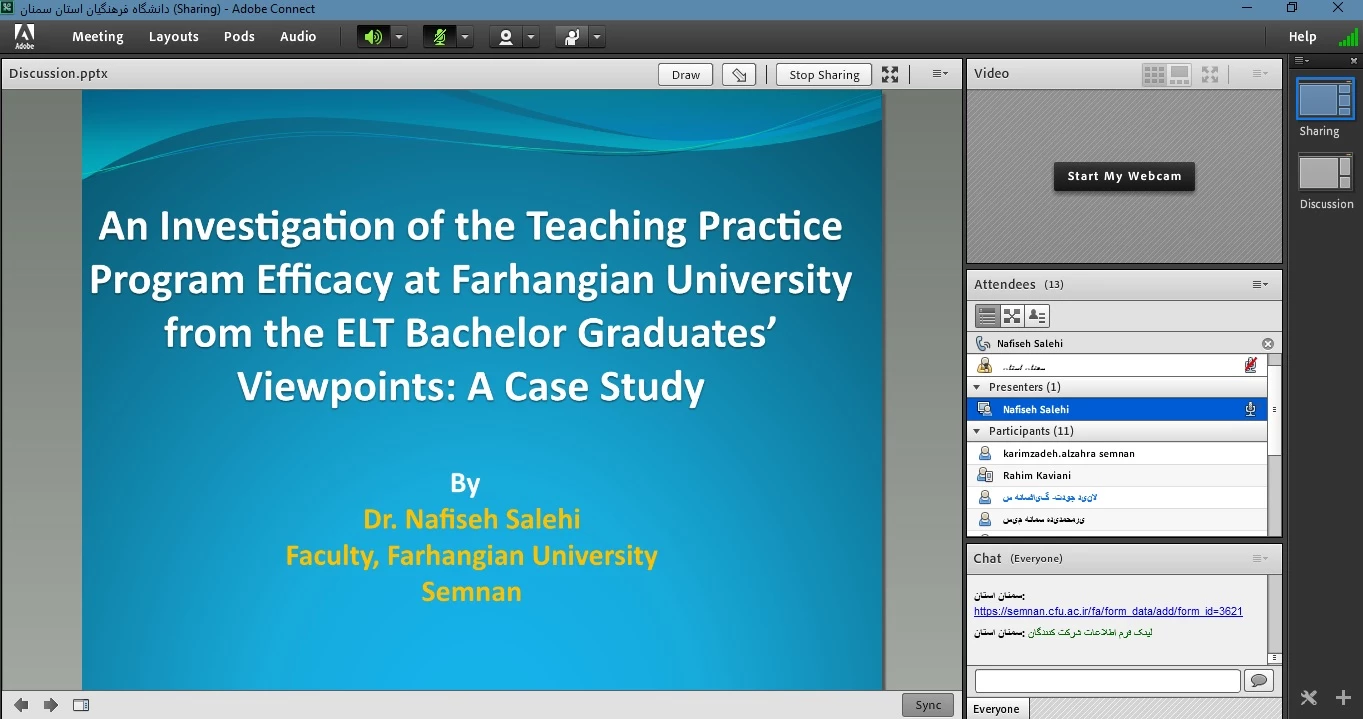
Task: Open the raise hand status dropdown arrow
Action: [x=597, y=37]
